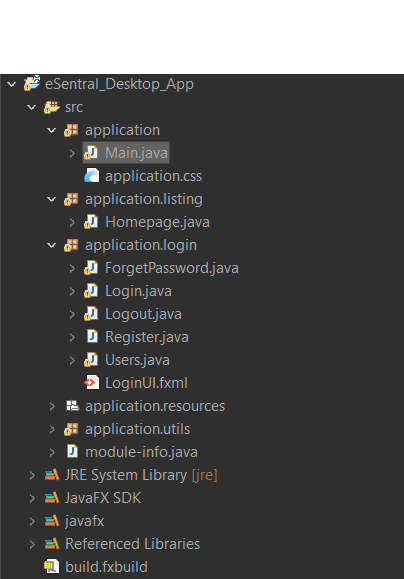This screenshot has width=404, height=579.
Task: Click the application.utils package icon
Action: (71, 429)
